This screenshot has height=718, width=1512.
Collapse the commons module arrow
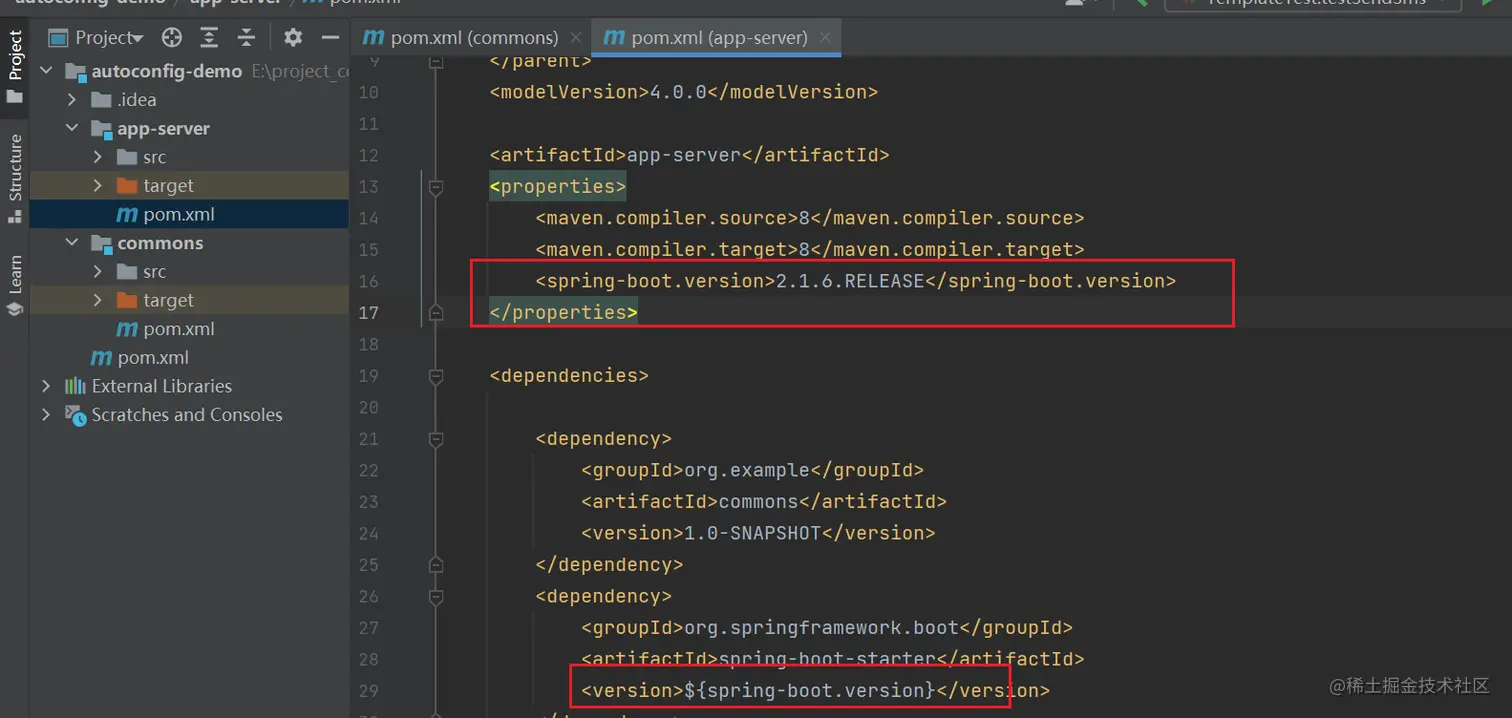click(72, 243)
